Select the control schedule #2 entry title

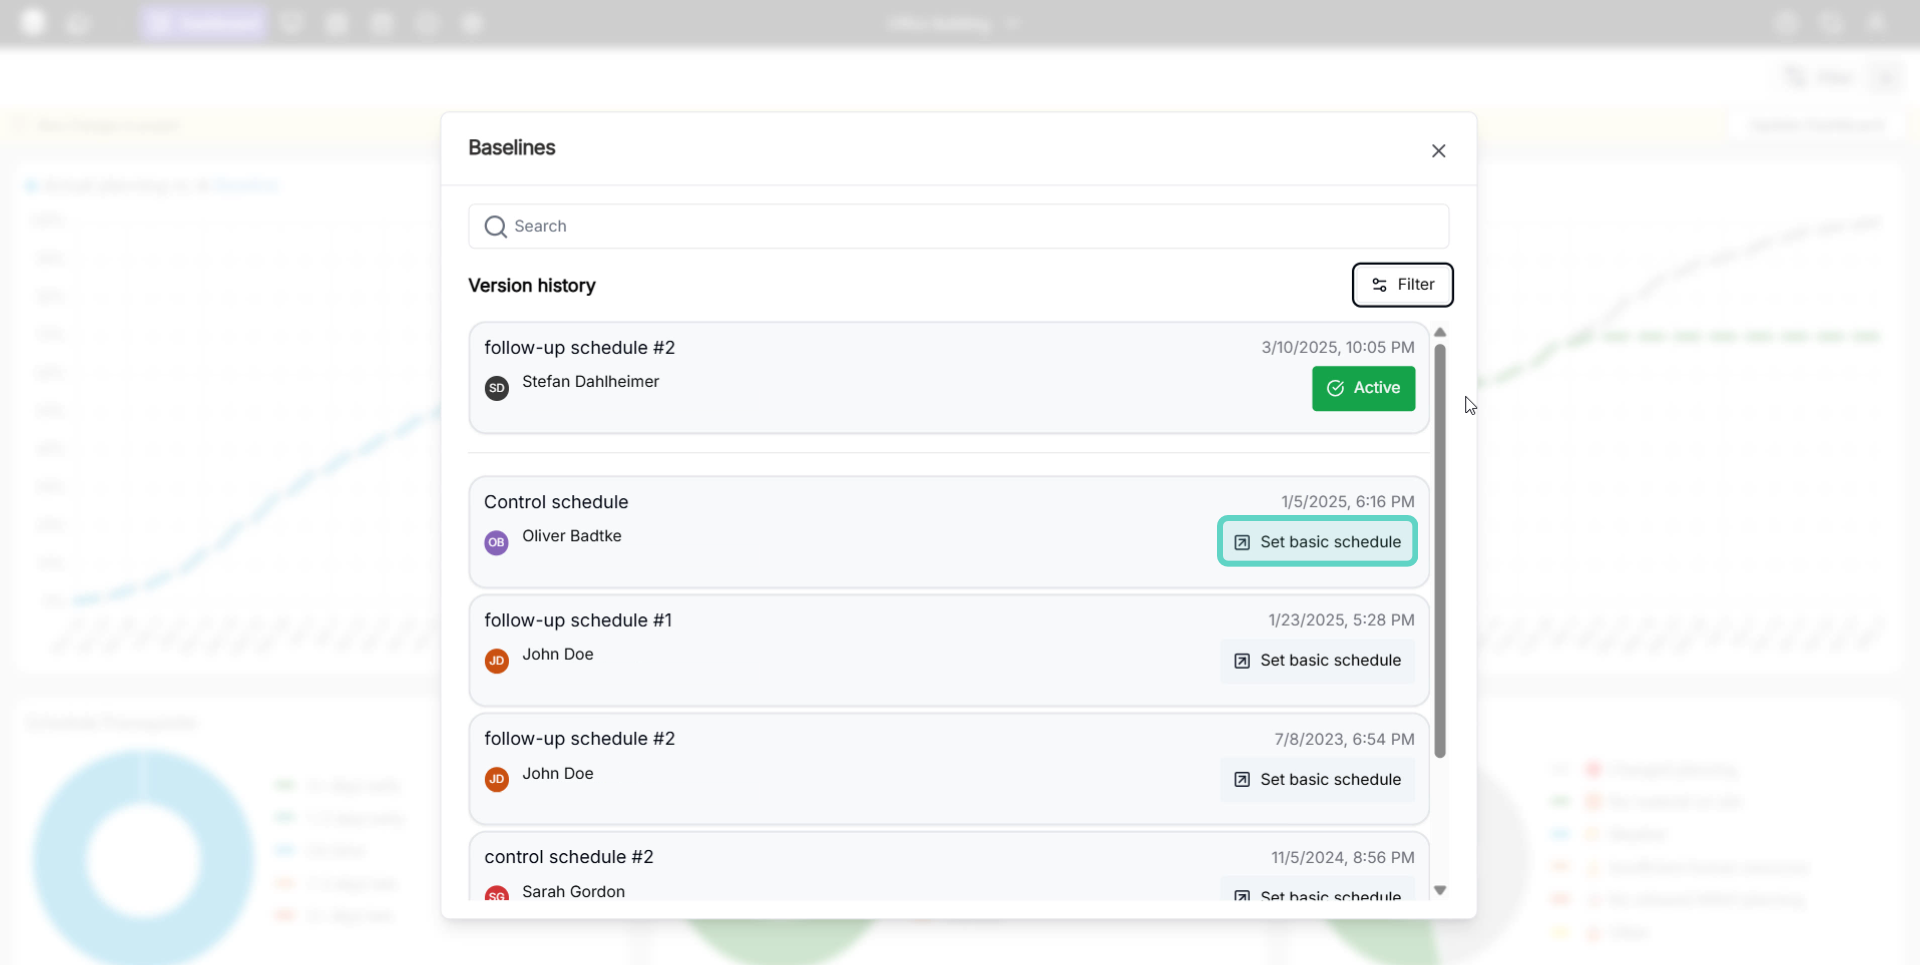pos(568,857)
